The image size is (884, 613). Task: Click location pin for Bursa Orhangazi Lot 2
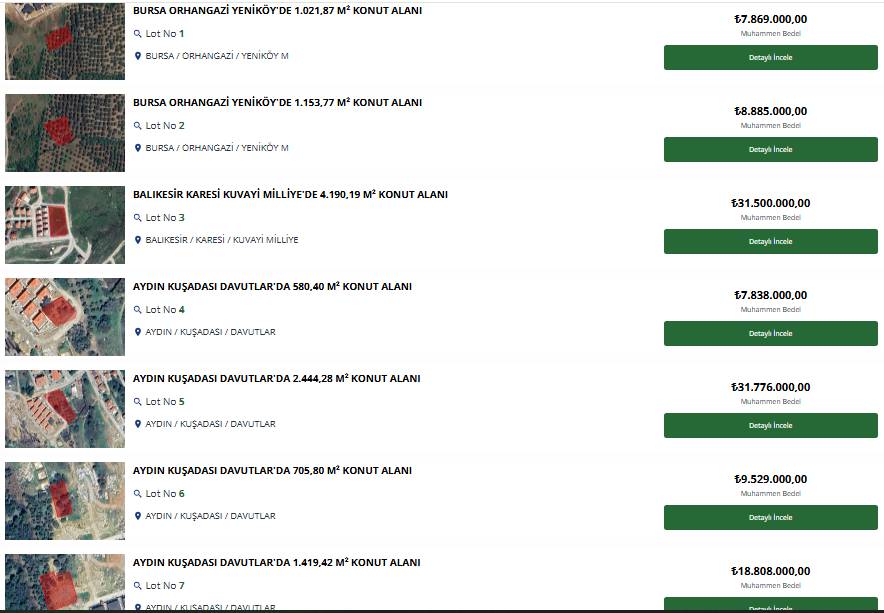pos(138,148)
